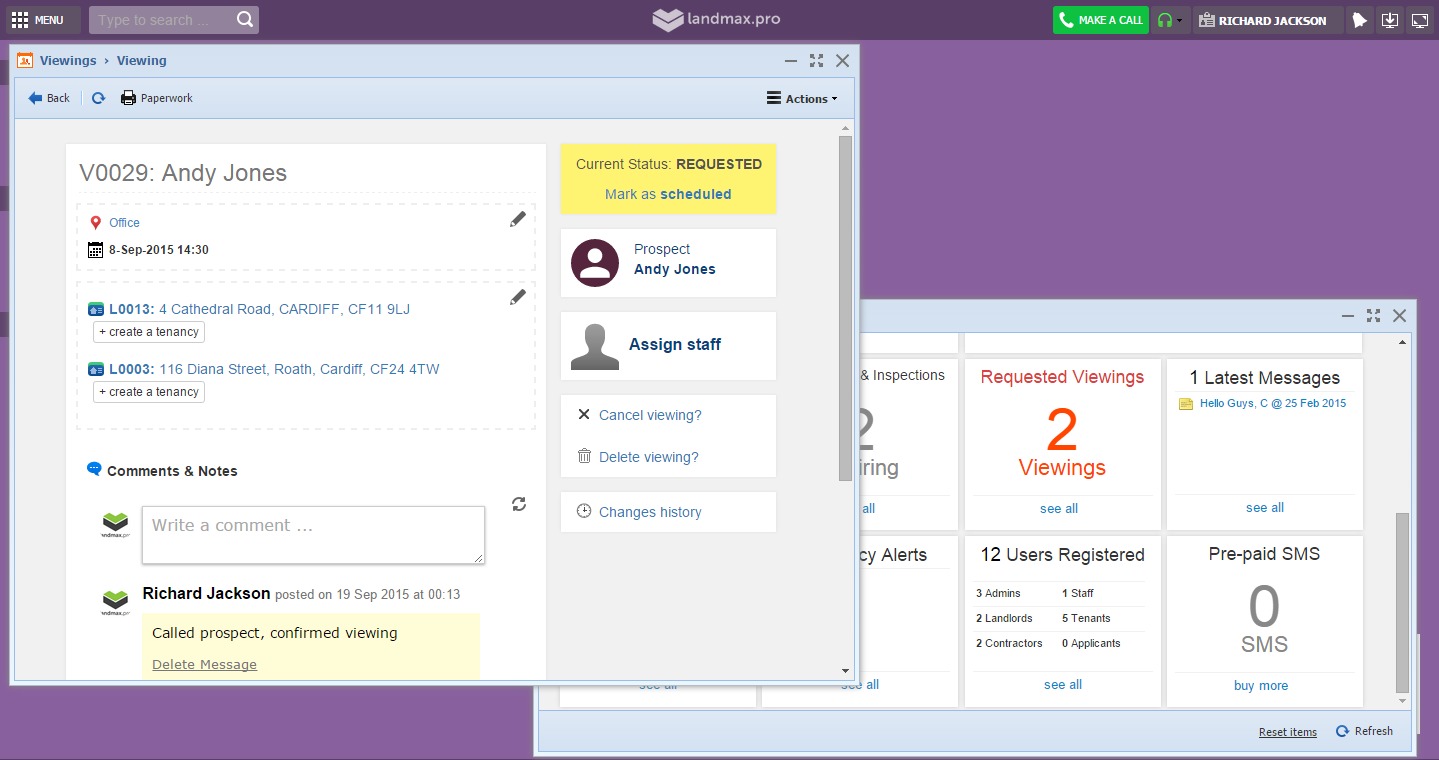Create a tenancy for 4 Cathedral Road
Viewport: 1439px width, 760px height.
click(149, 332)
